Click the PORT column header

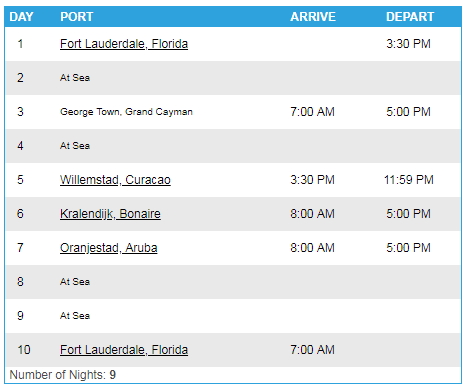point(77,17)
